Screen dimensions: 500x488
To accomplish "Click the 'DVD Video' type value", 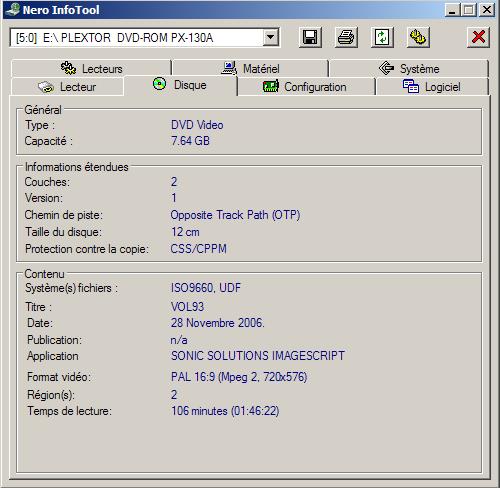I will pos(197,125).
